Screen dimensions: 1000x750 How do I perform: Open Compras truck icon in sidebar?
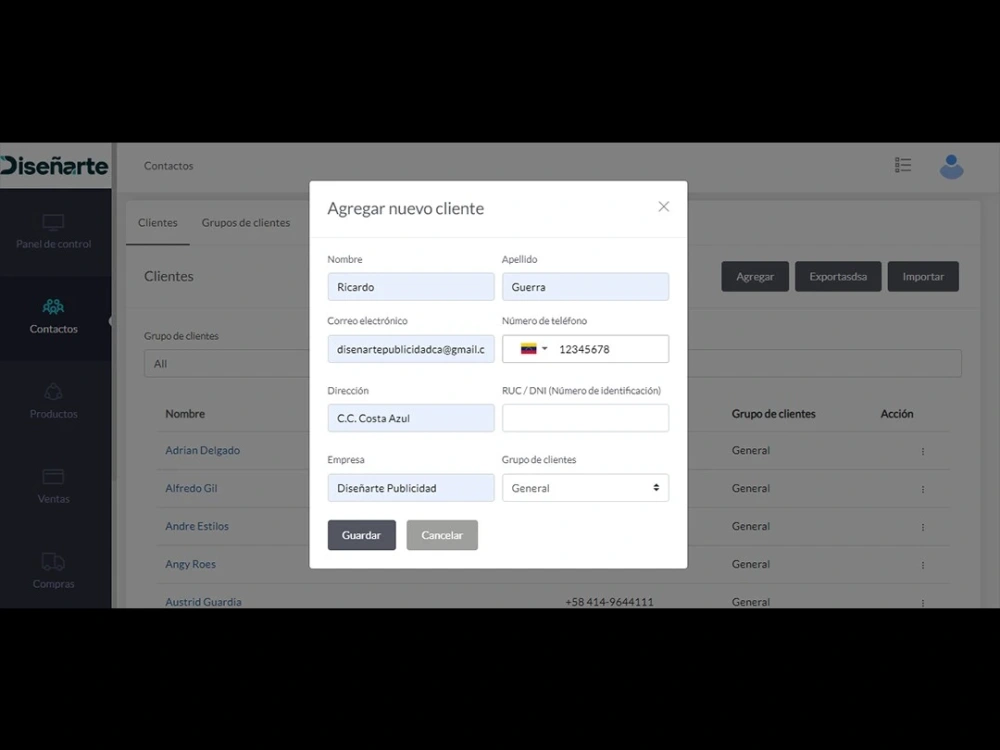(x=54, y=562)
